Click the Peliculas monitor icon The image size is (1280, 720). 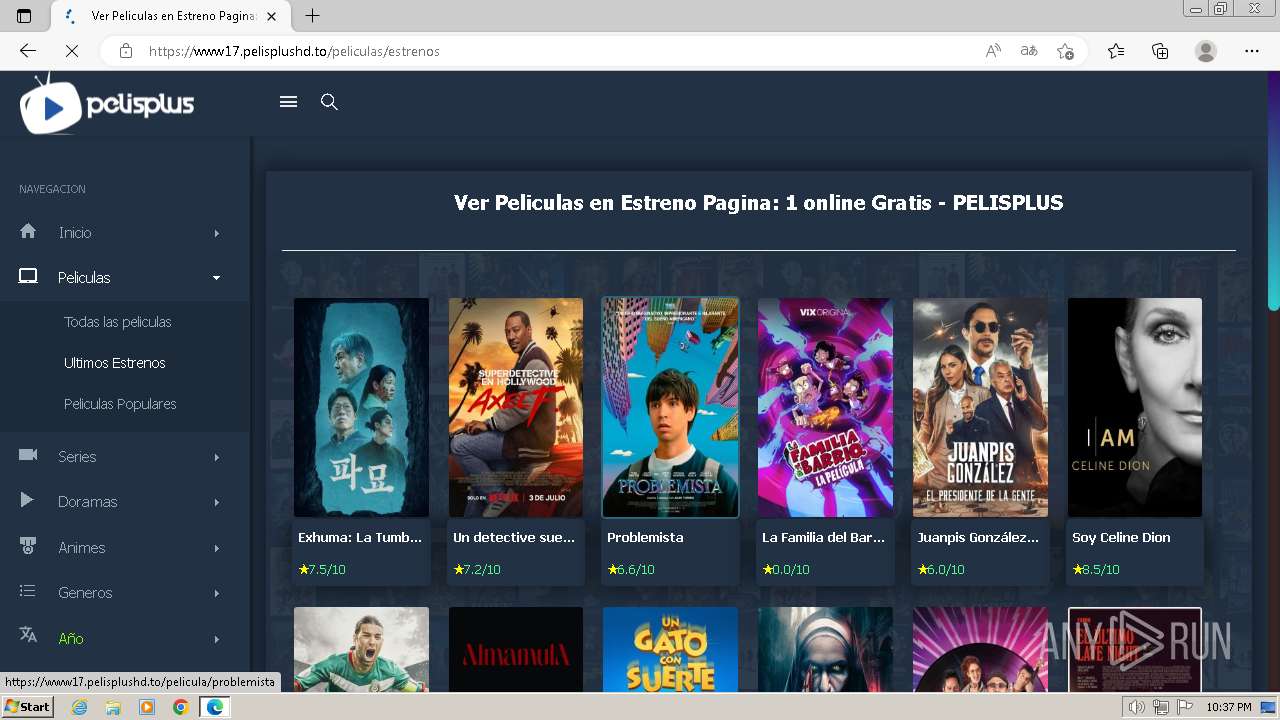click(28, 277)
